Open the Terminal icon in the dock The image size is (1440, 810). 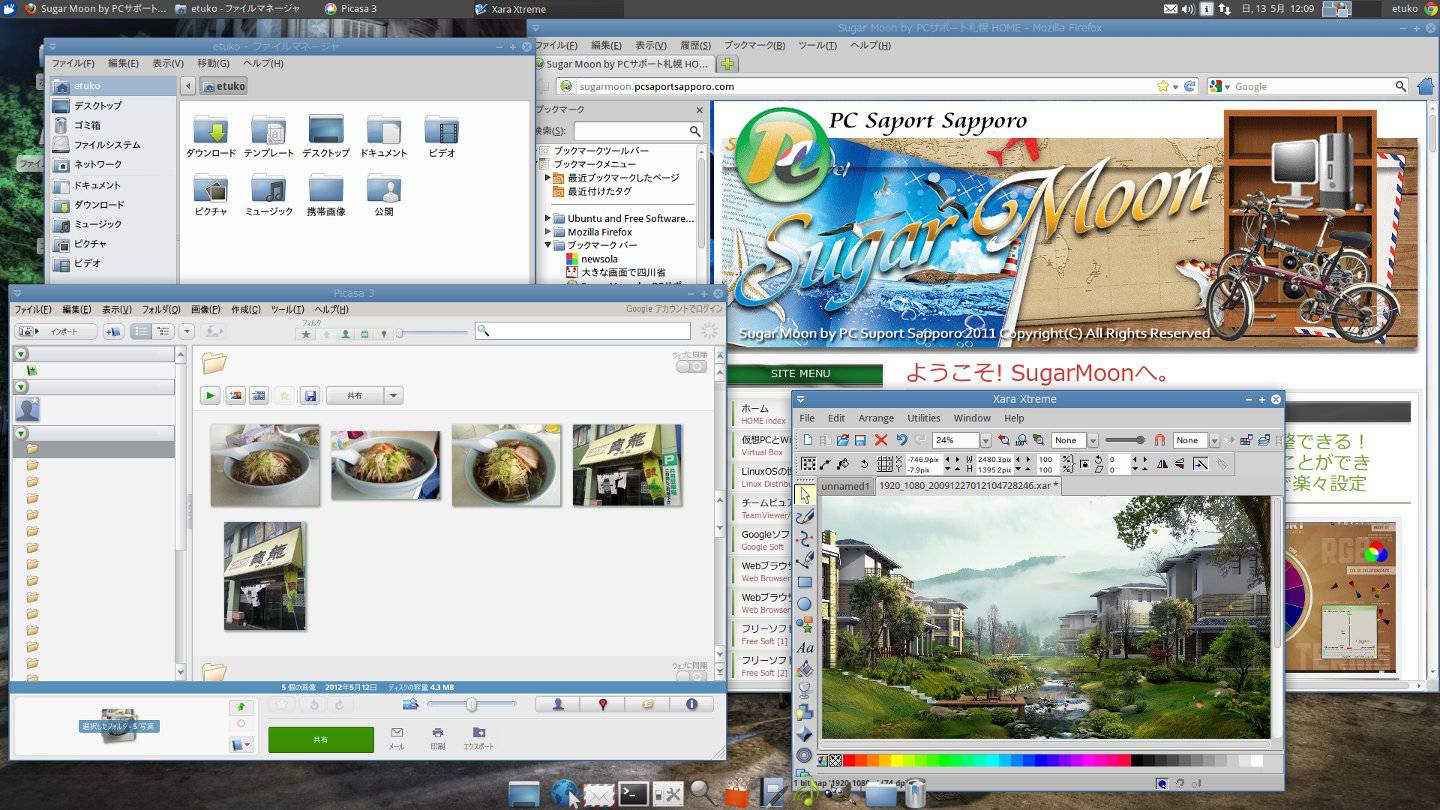tap(633, 794)
